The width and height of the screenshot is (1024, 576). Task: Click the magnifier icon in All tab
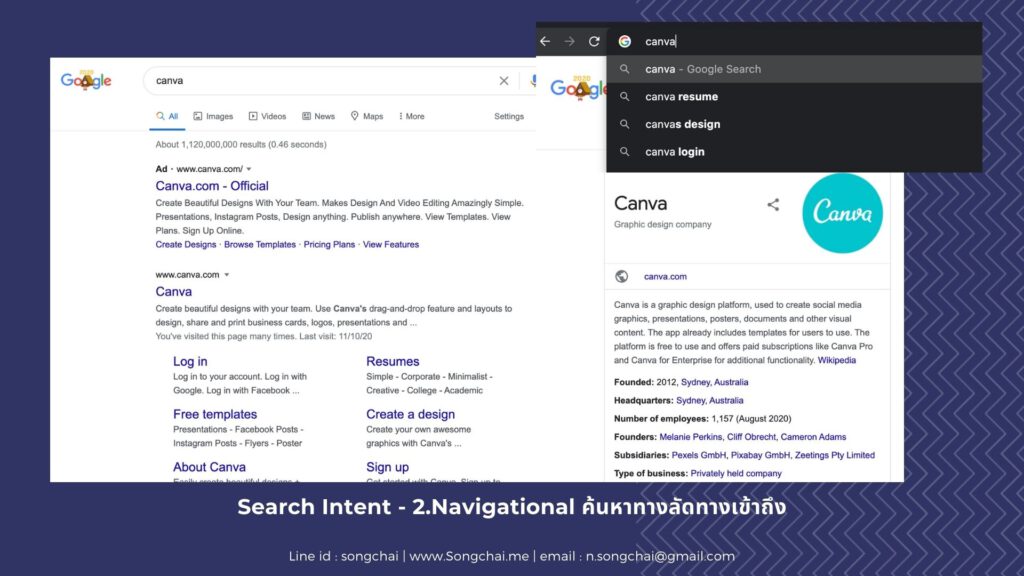(160, 116)
